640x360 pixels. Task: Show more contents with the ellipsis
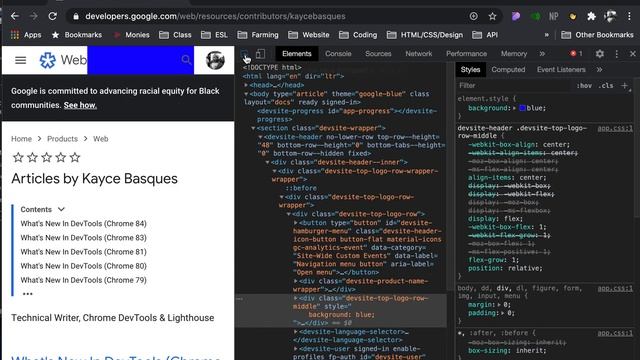pos(27,294)
